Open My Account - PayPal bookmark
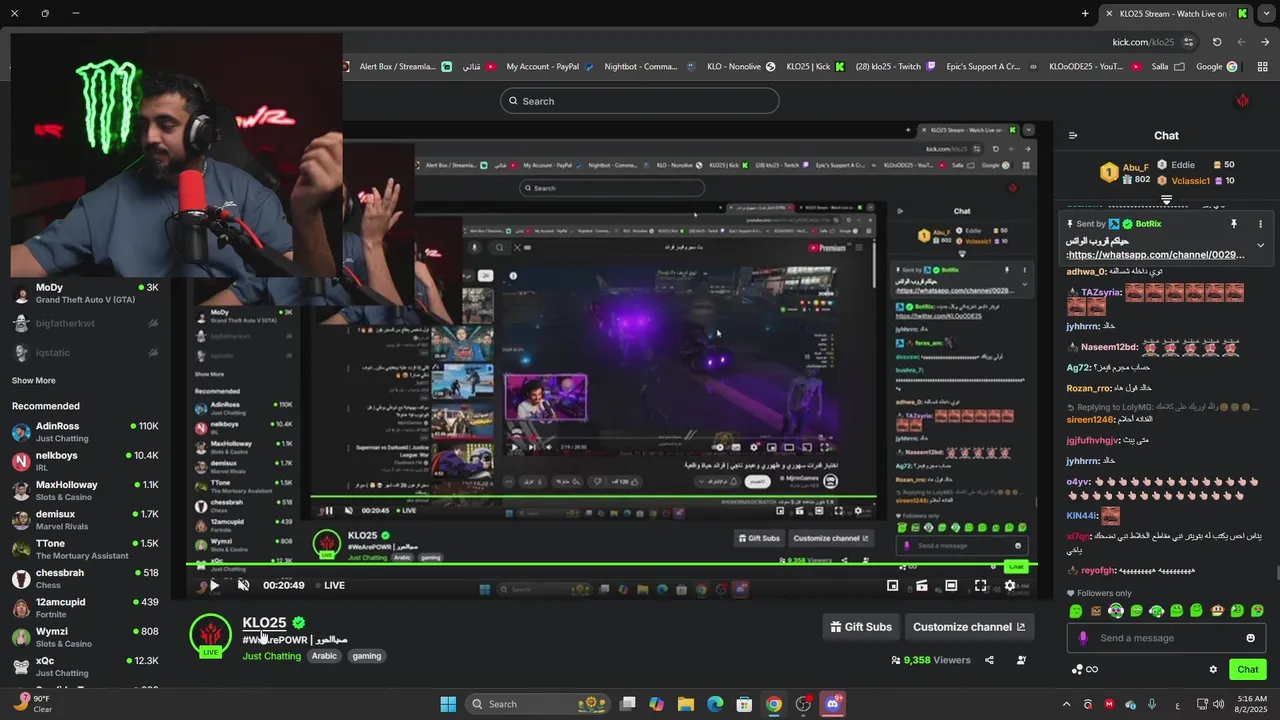 pyautogui.click(x=550, y=67)
